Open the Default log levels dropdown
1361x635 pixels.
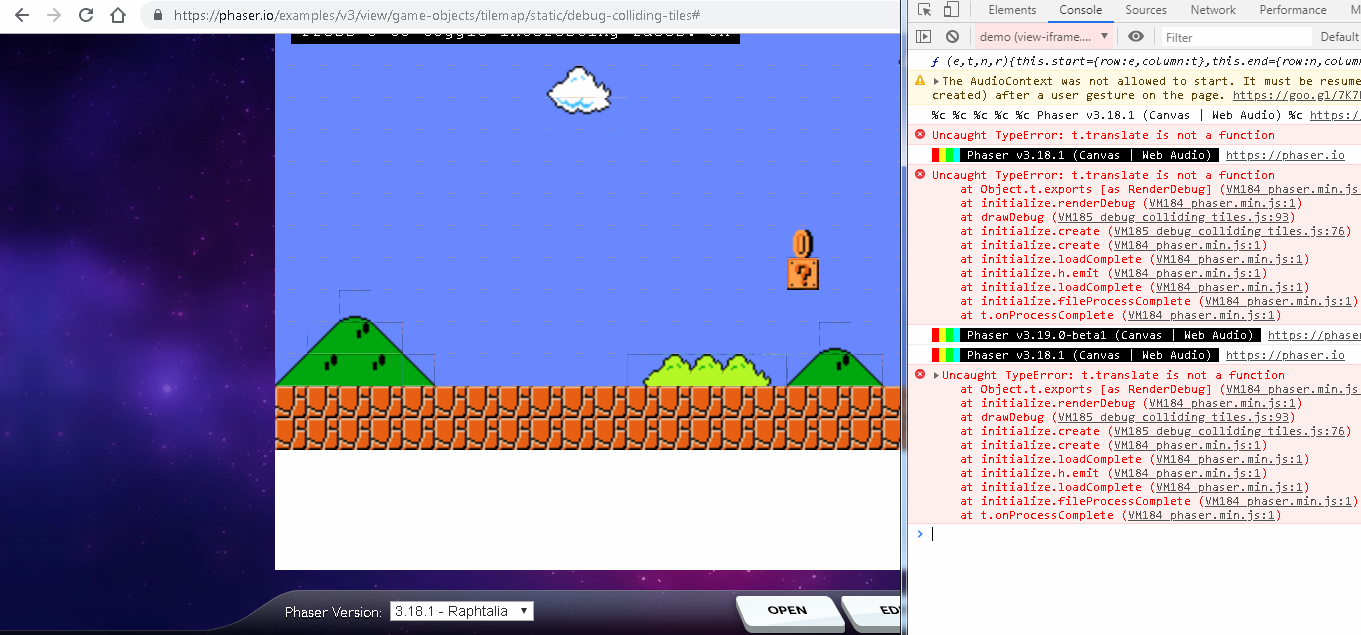[1340, 36]
